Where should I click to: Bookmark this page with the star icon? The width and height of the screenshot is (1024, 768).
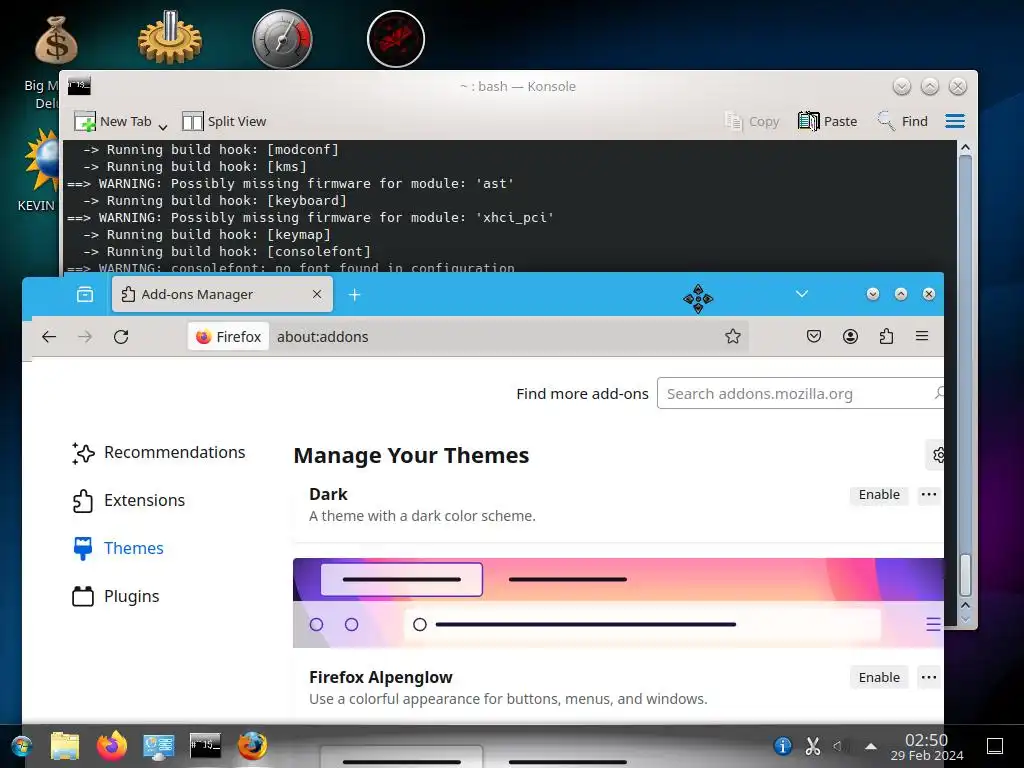click(x=733, y=336)
